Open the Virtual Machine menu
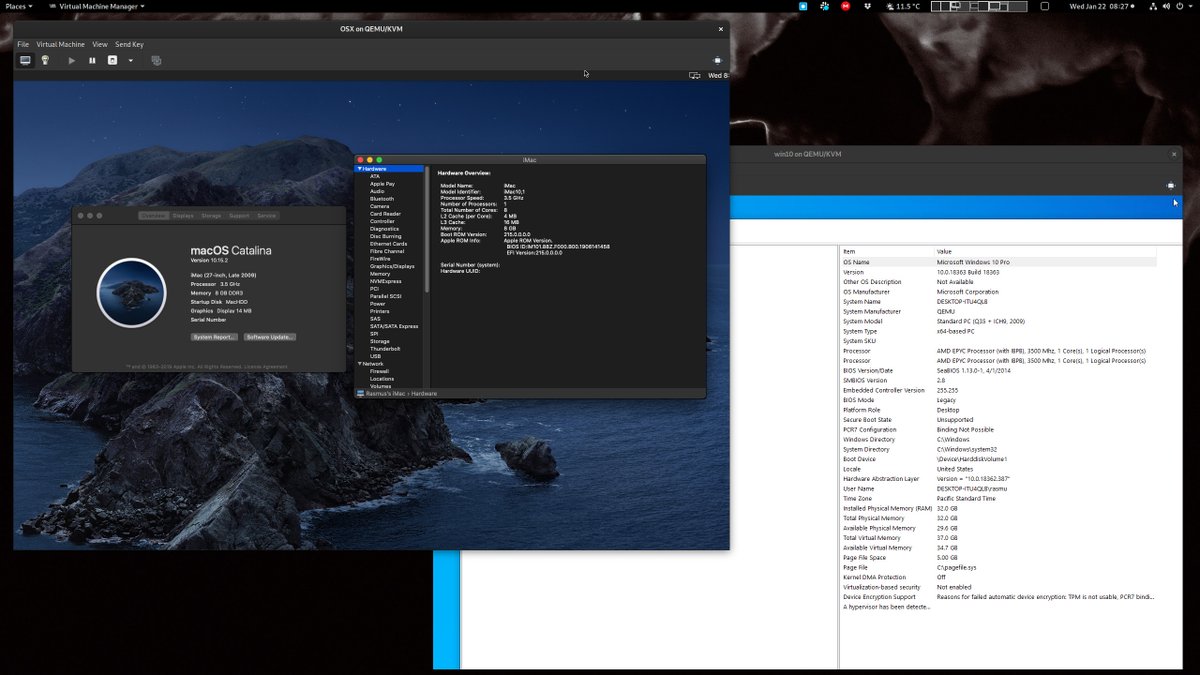Screen dimensions: 1200x675 coord(61,44)
